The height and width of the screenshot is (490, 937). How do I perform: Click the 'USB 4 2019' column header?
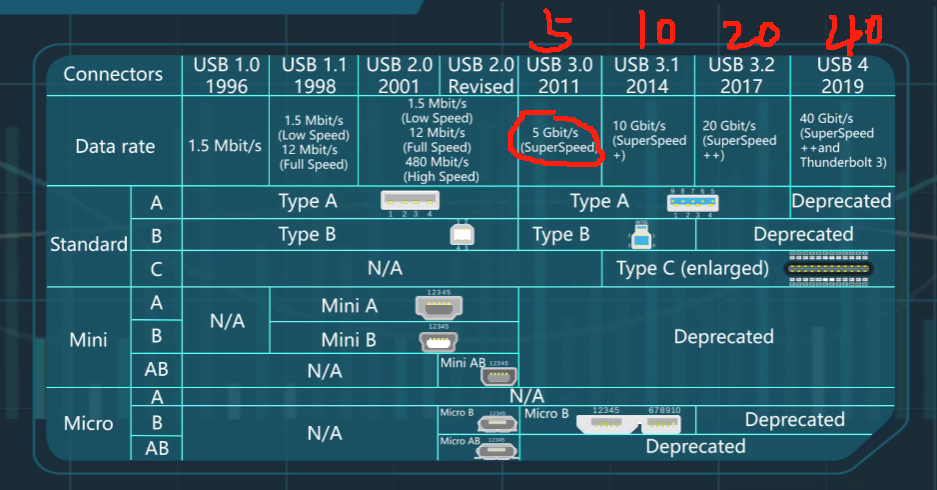(x=843, y=75)
